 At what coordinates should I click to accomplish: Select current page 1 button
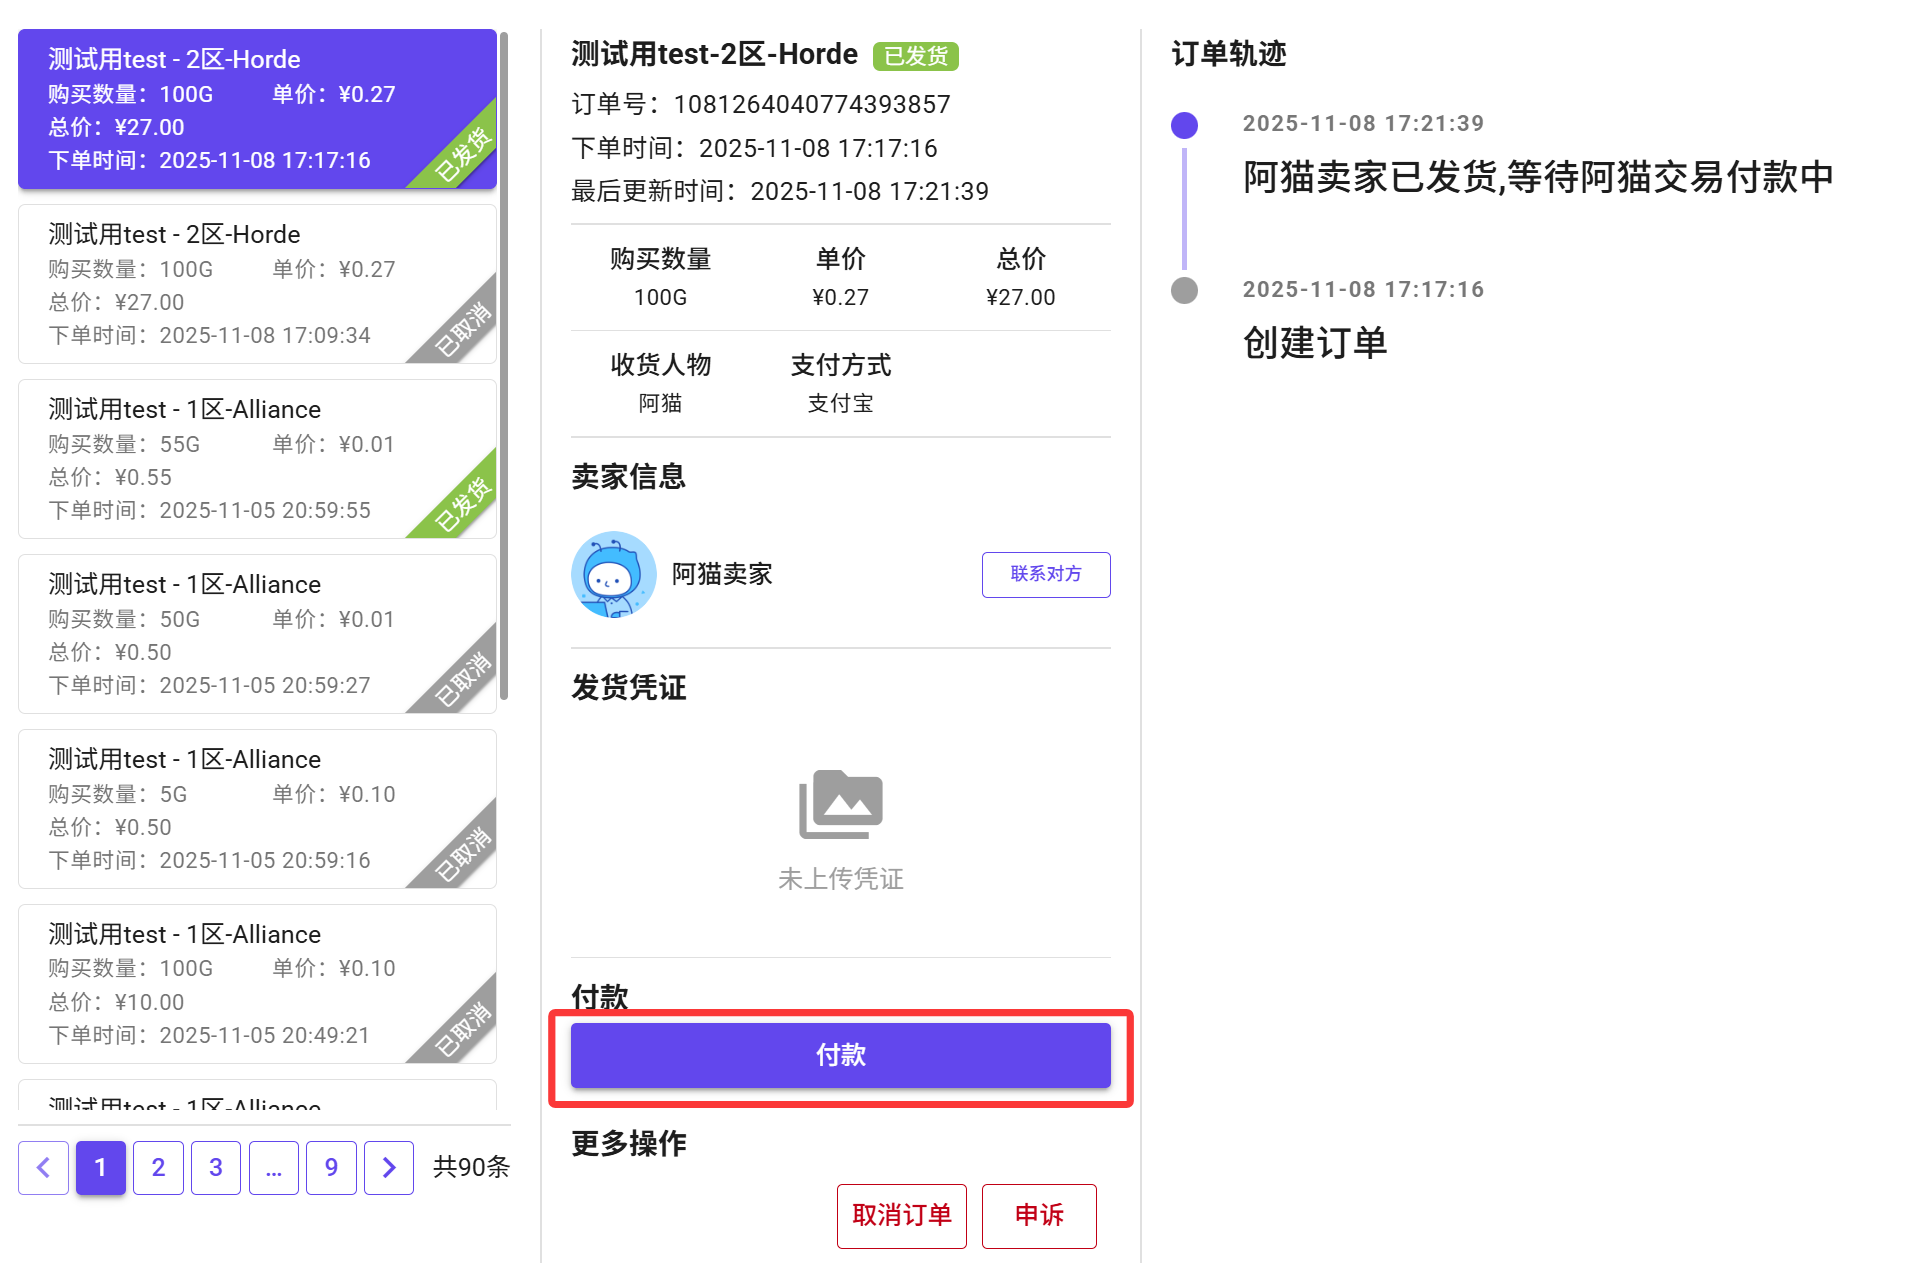click(100, 1167)
